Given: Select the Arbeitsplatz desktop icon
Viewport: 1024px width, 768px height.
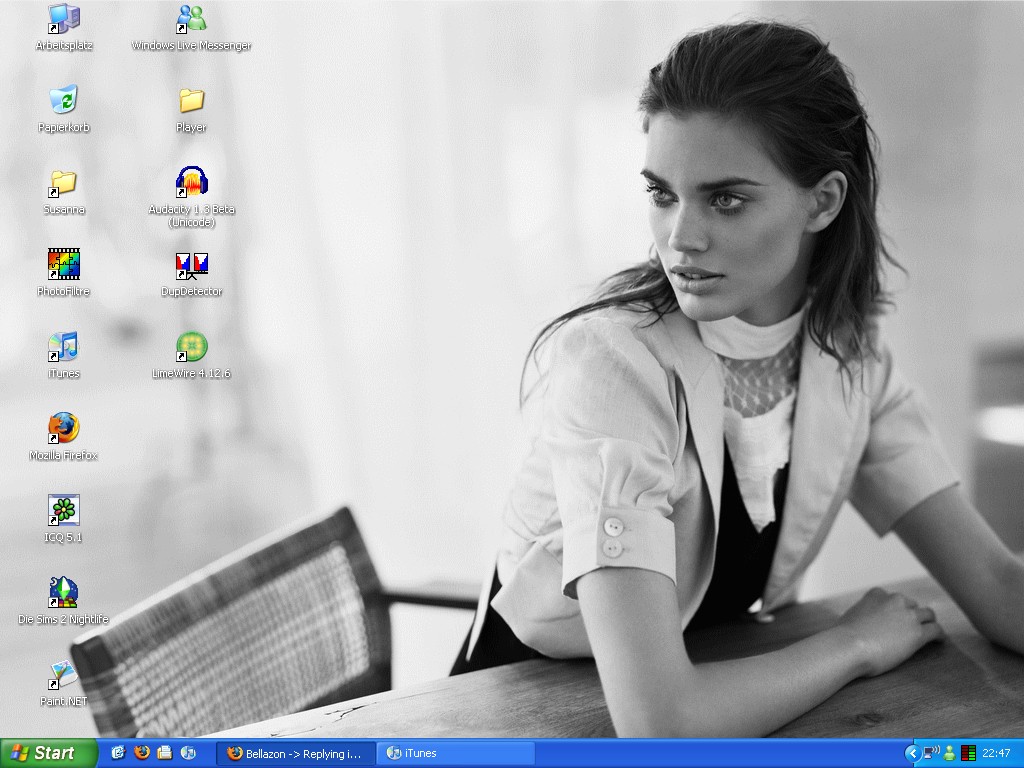Looking at the screenshot, I should [64, 19].
